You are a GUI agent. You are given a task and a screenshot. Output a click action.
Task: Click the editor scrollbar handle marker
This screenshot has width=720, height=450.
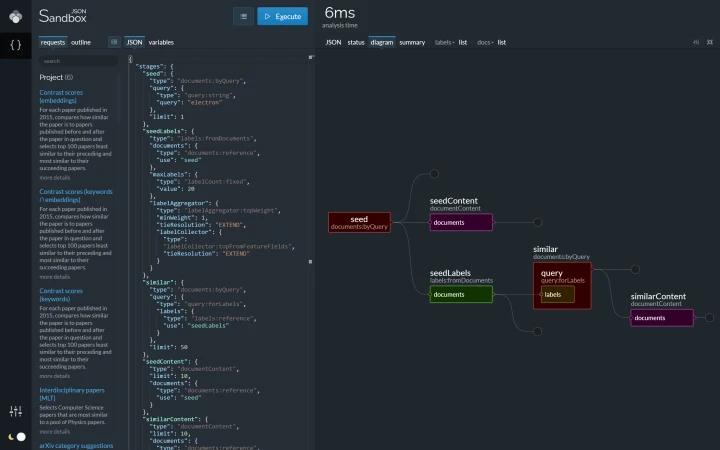point(310,262)
